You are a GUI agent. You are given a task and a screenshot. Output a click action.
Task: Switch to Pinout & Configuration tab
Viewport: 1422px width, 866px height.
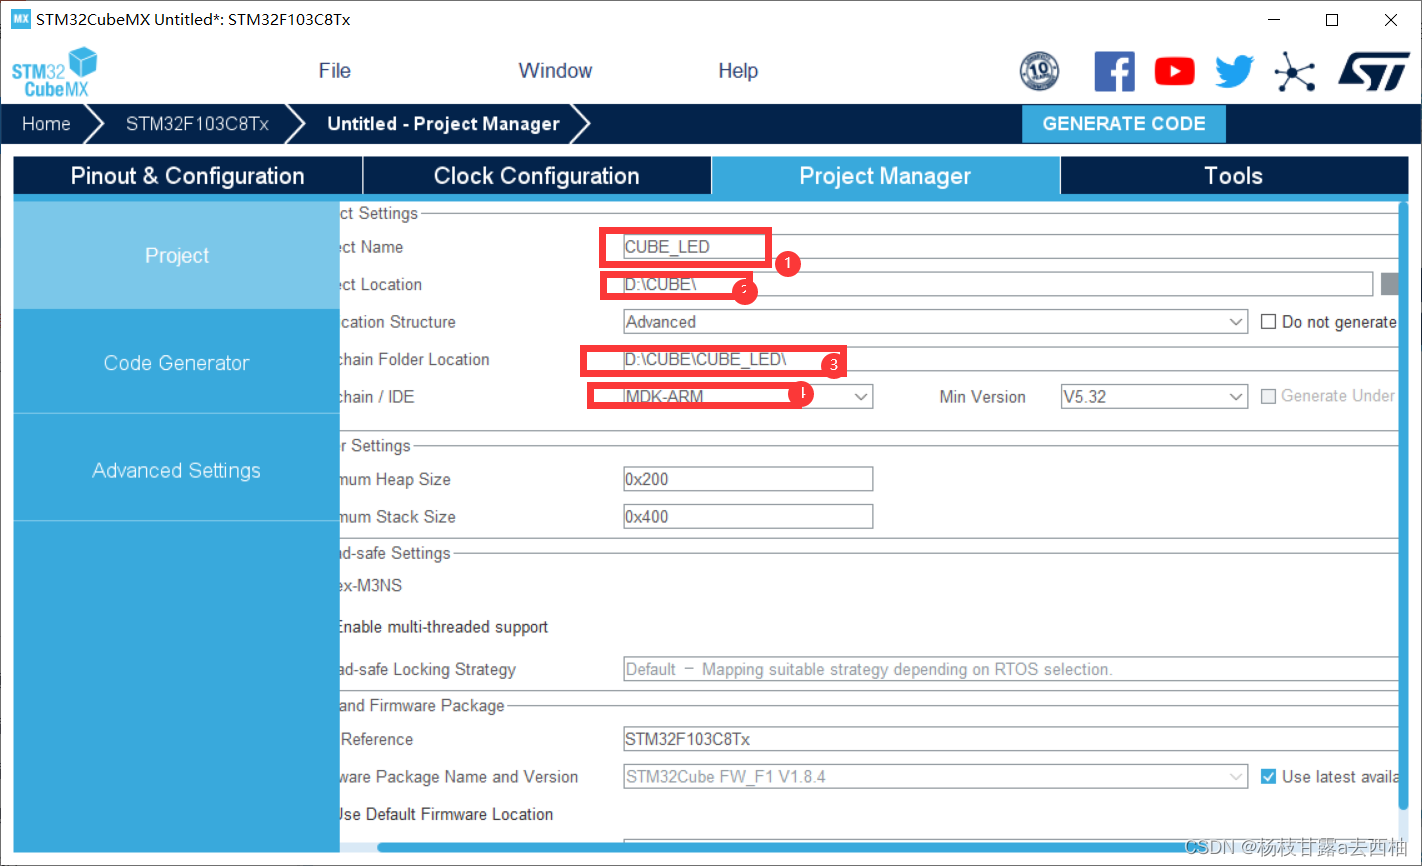tap(187, 176)
